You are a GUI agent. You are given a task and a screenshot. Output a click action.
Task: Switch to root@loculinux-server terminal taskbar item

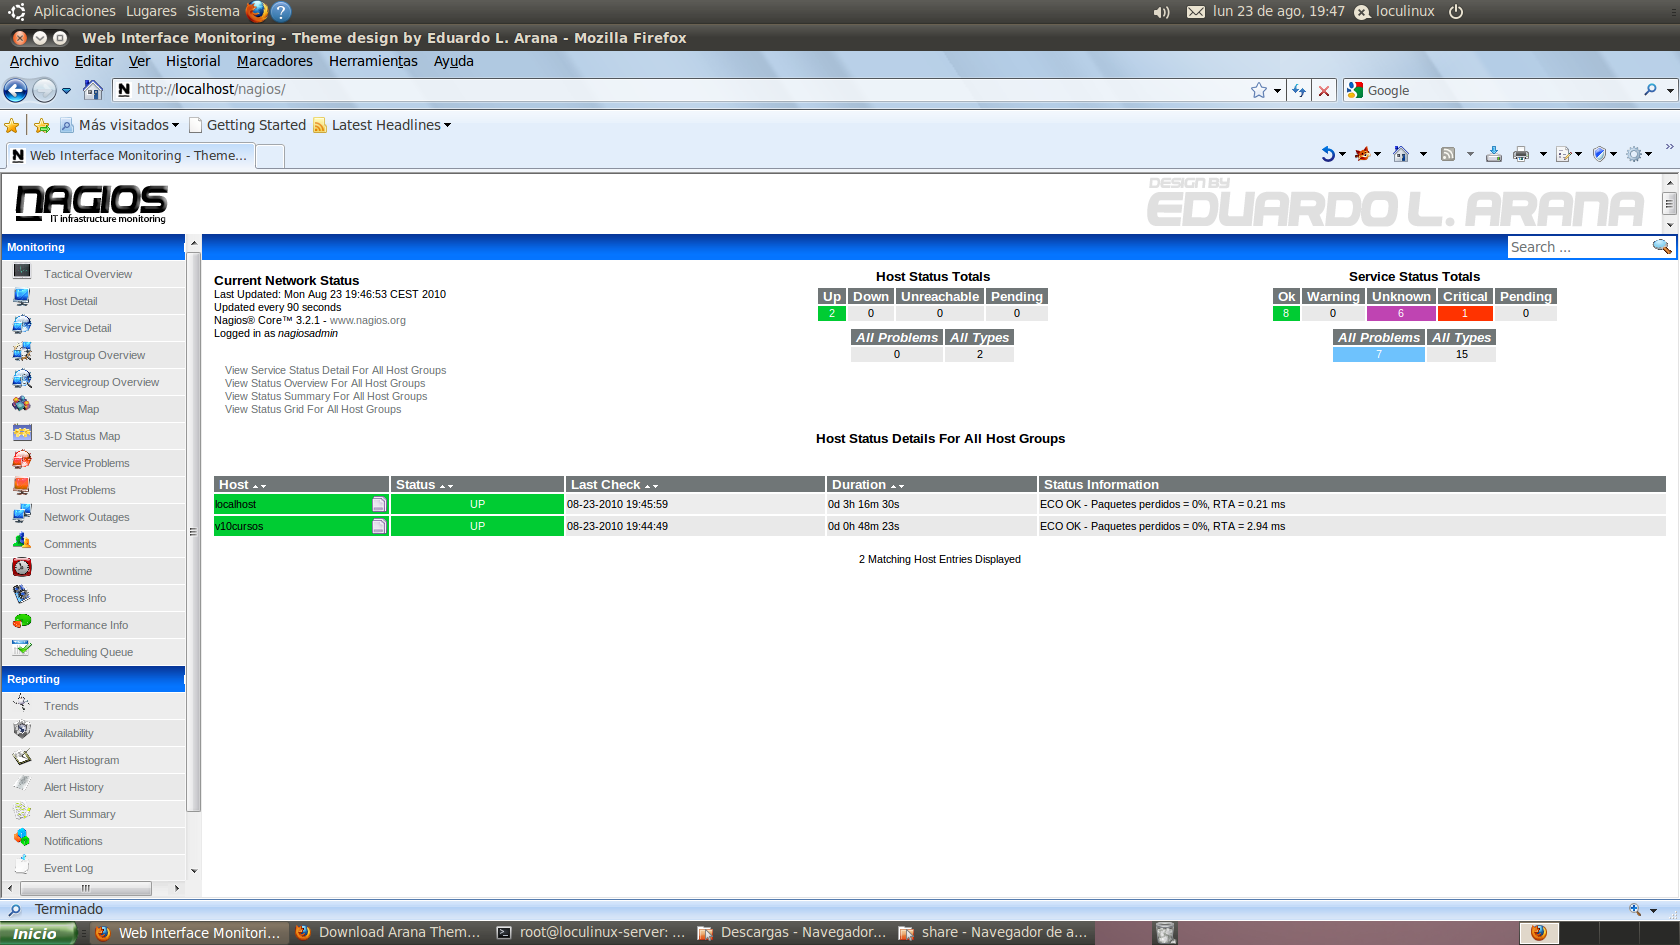(x=591, y=932)
